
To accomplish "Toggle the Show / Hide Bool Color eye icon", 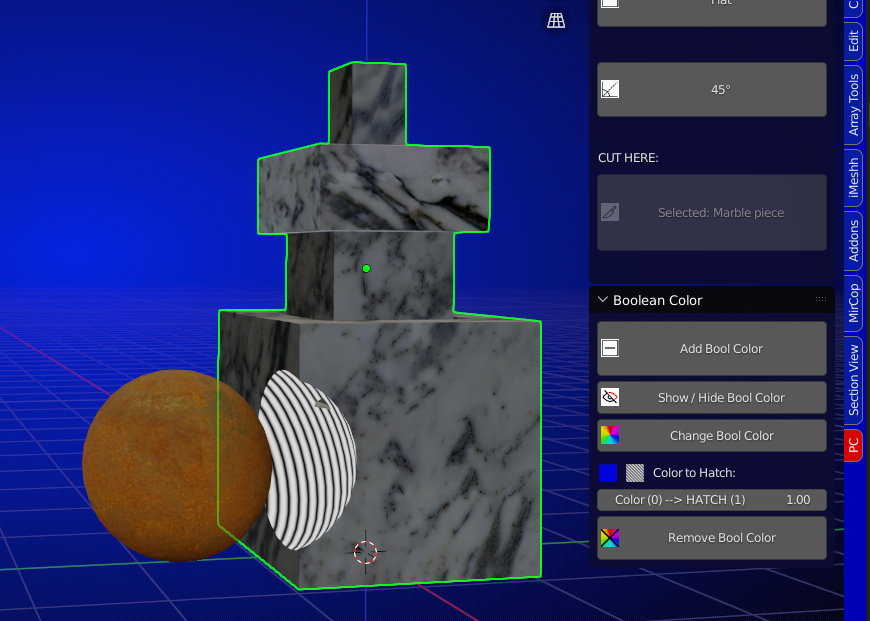I will click(x=610, y=397).
